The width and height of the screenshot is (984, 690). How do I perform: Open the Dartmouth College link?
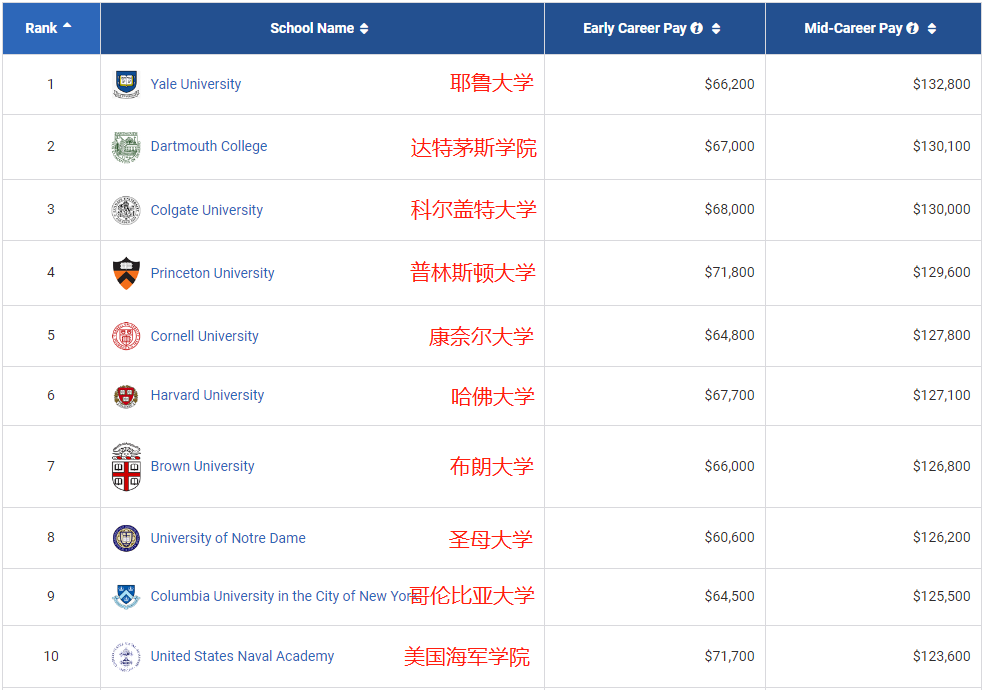(209, 146)
